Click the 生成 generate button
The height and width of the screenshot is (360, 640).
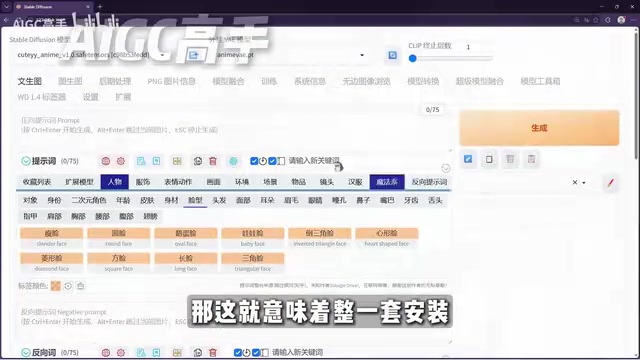point(539,128)
